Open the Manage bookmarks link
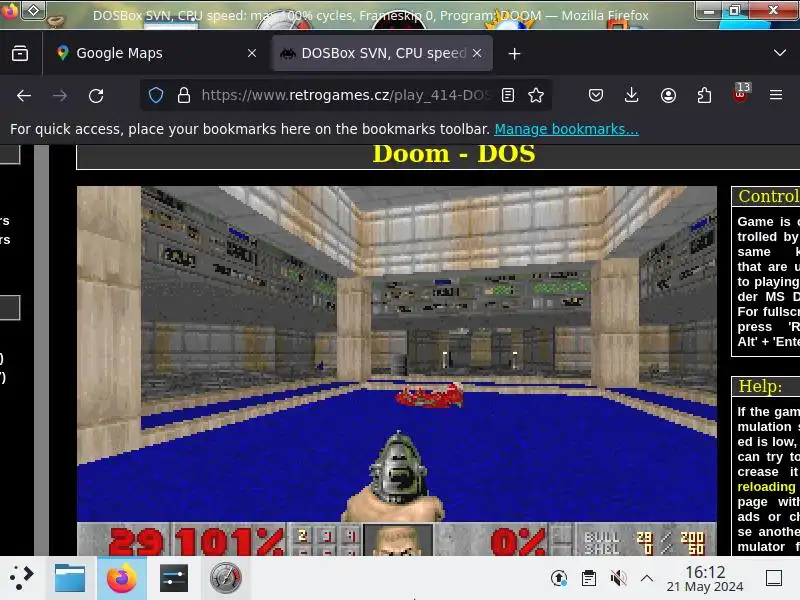The height and width of the screenshot is (600, 800). point(566,129)
